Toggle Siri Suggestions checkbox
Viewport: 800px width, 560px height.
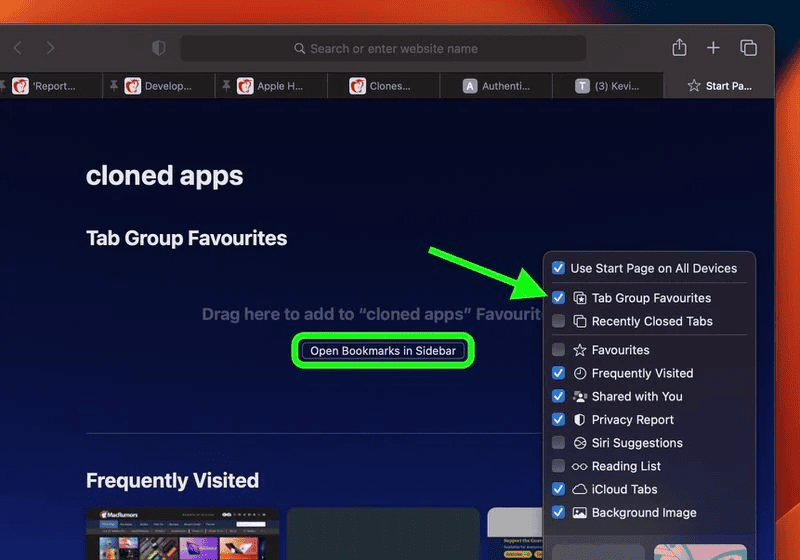559,443
